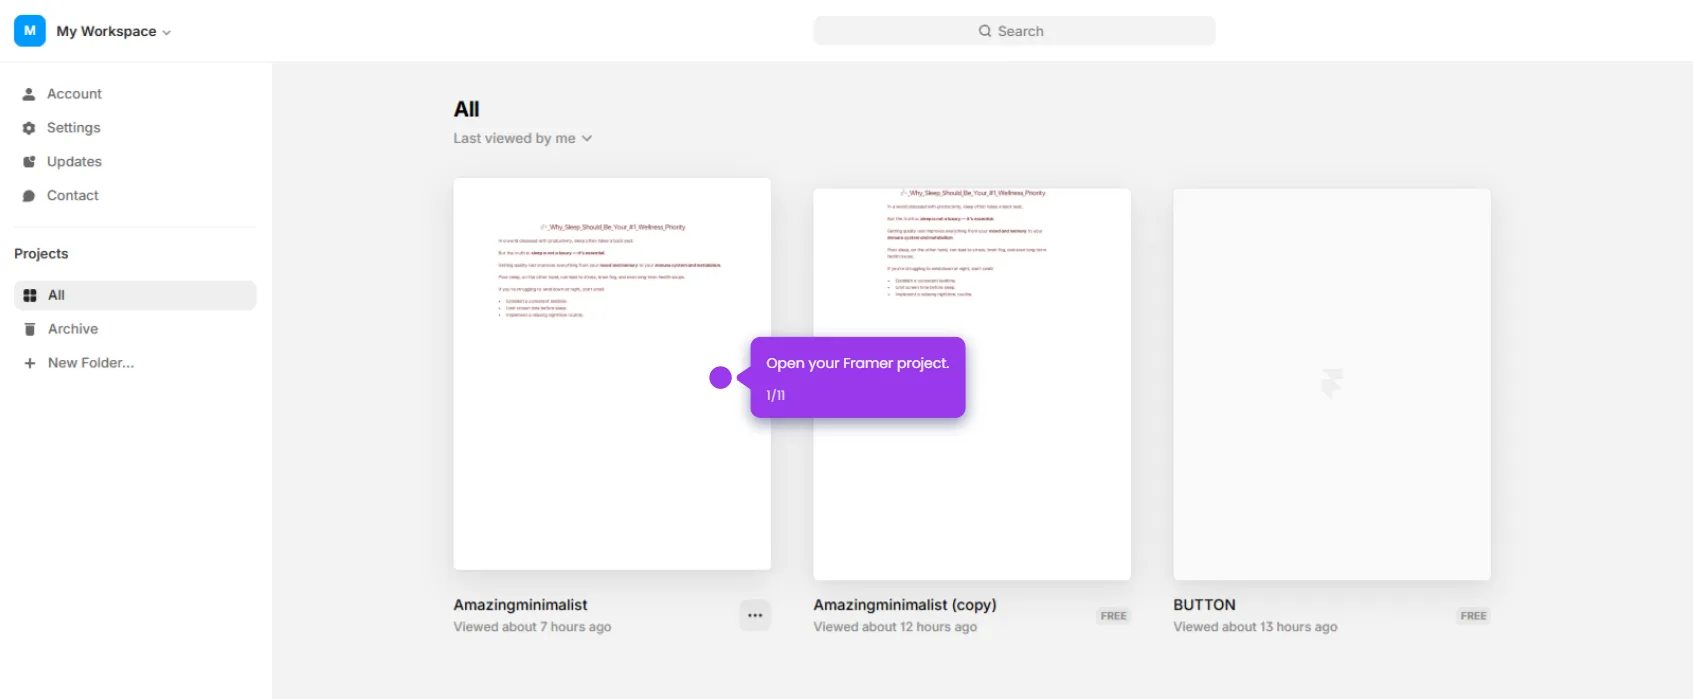Image resolution: width=1693 pixels, height=699 pixels.
Task: Click 'Viewed about 13 hours ago' text
Action: pyautogui.click(x=1255, y=627)
